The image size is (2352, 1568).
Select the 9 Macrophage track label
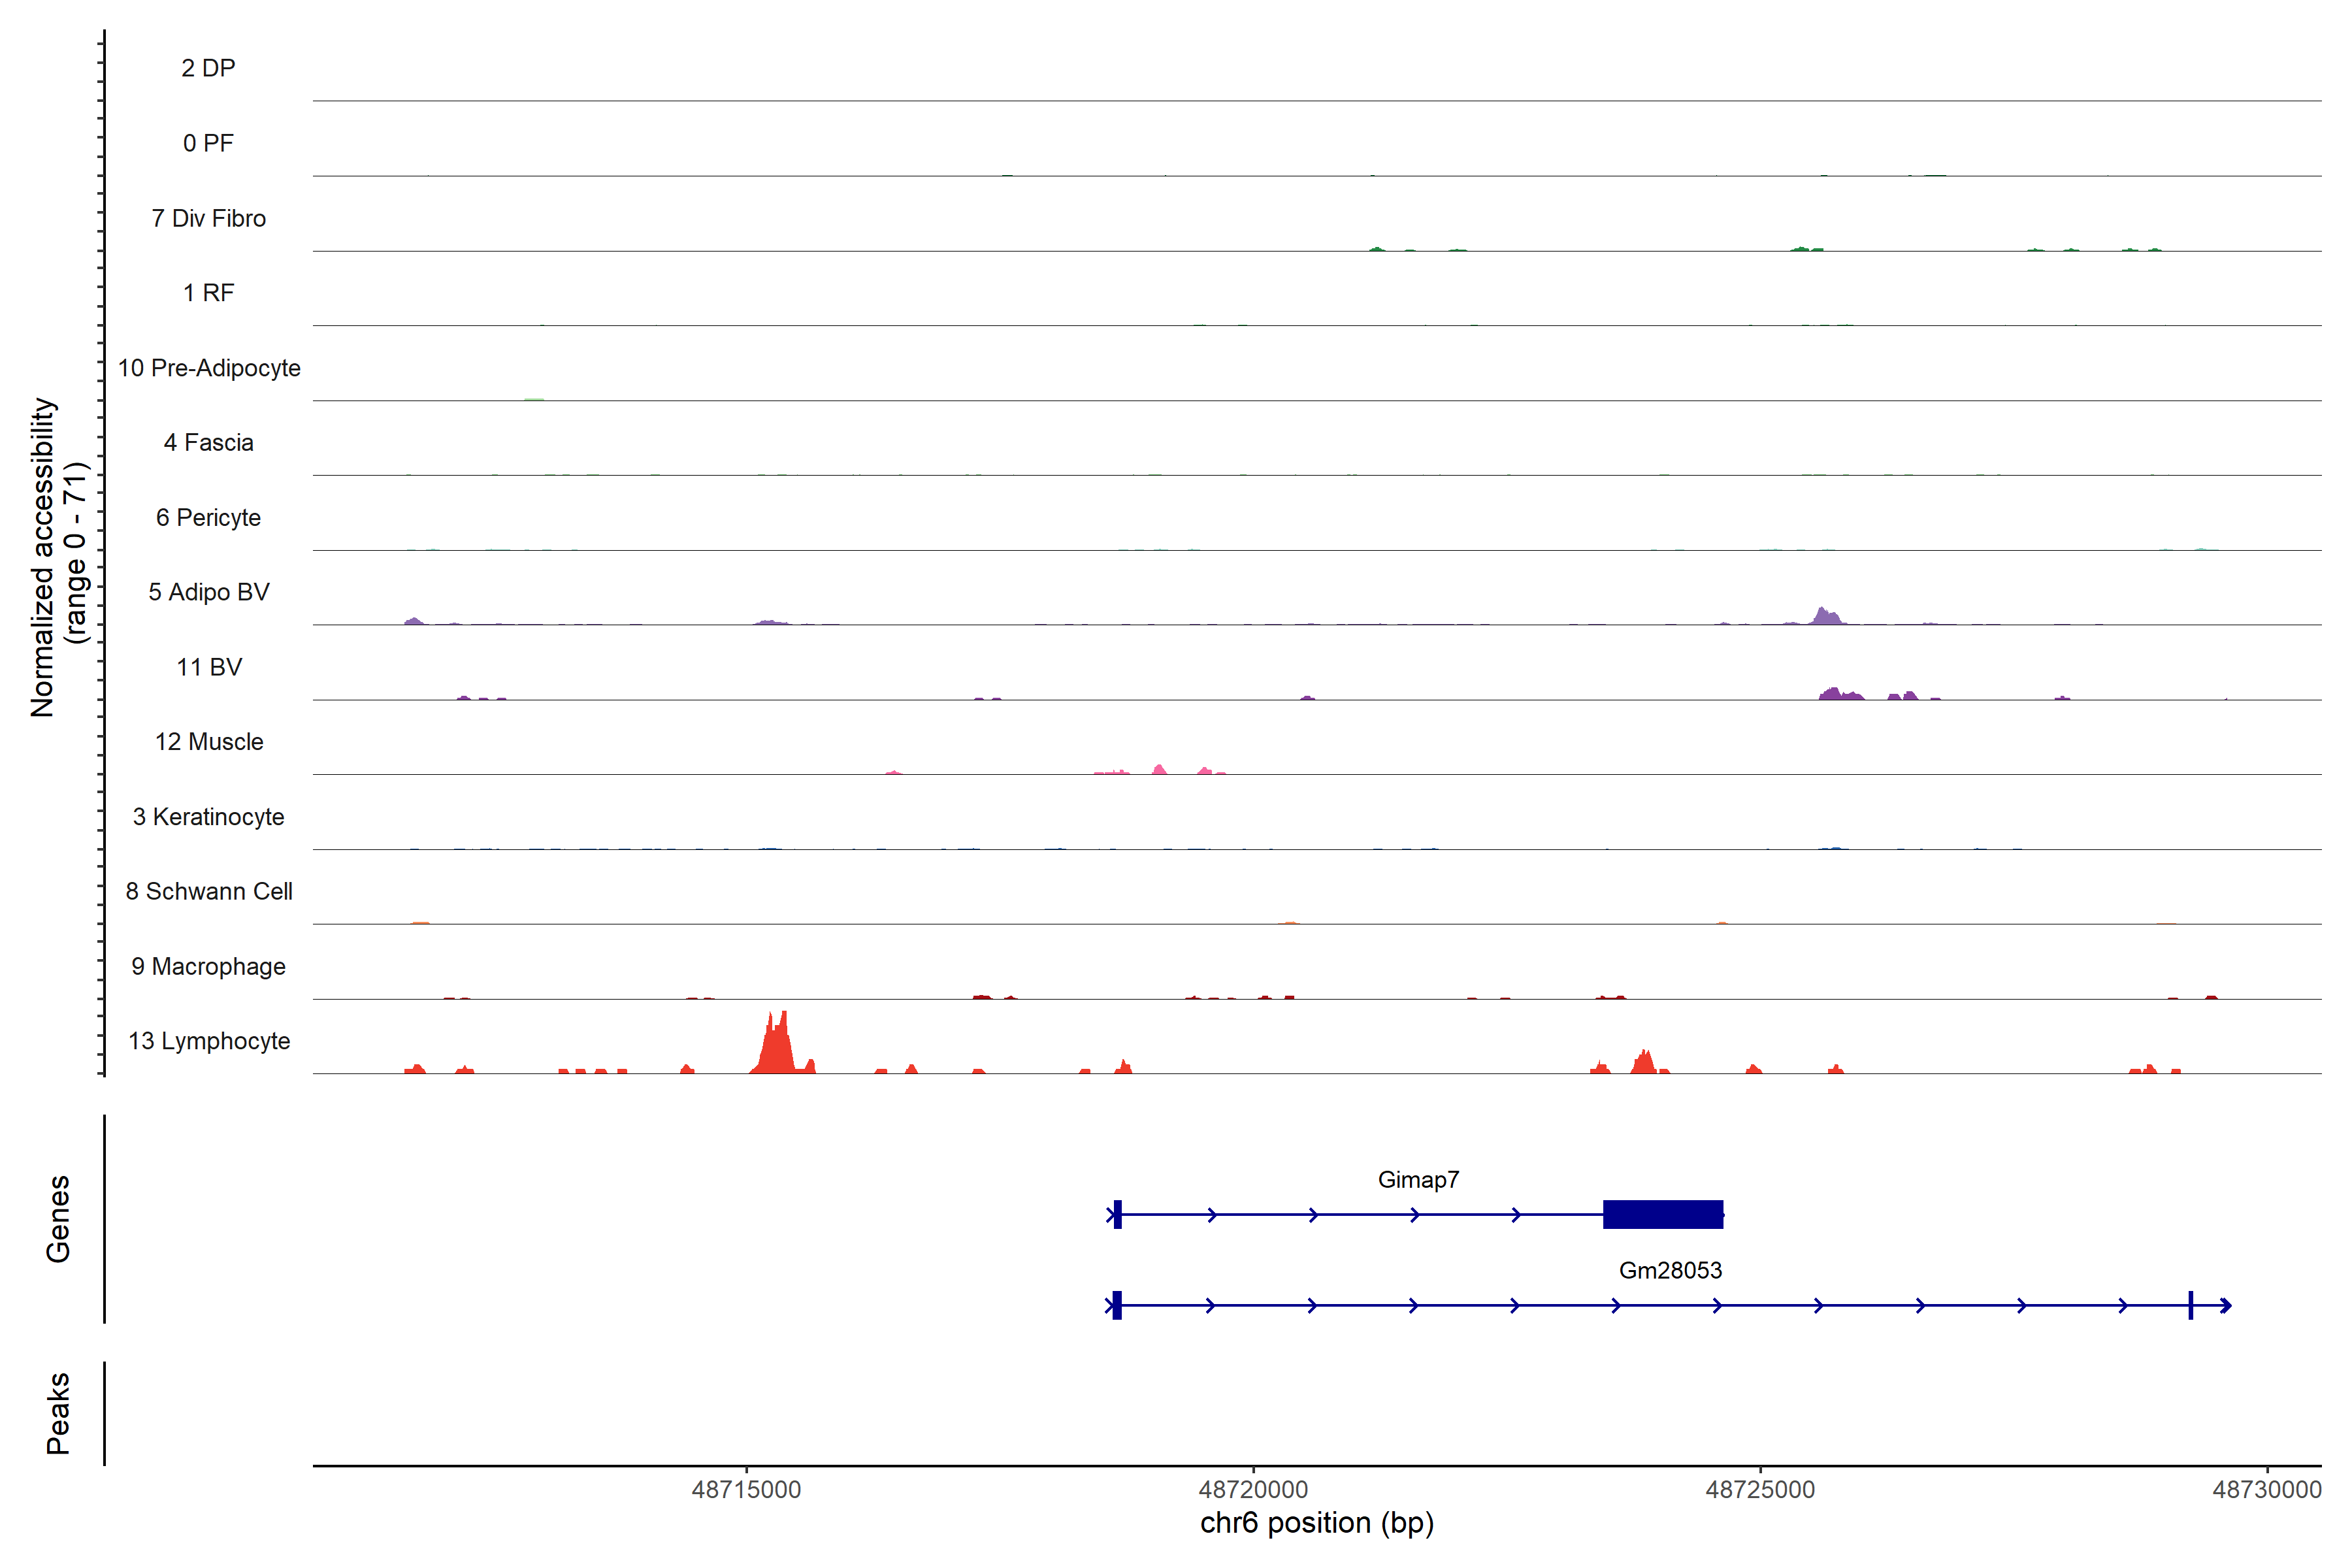click(x=208, y=966)
